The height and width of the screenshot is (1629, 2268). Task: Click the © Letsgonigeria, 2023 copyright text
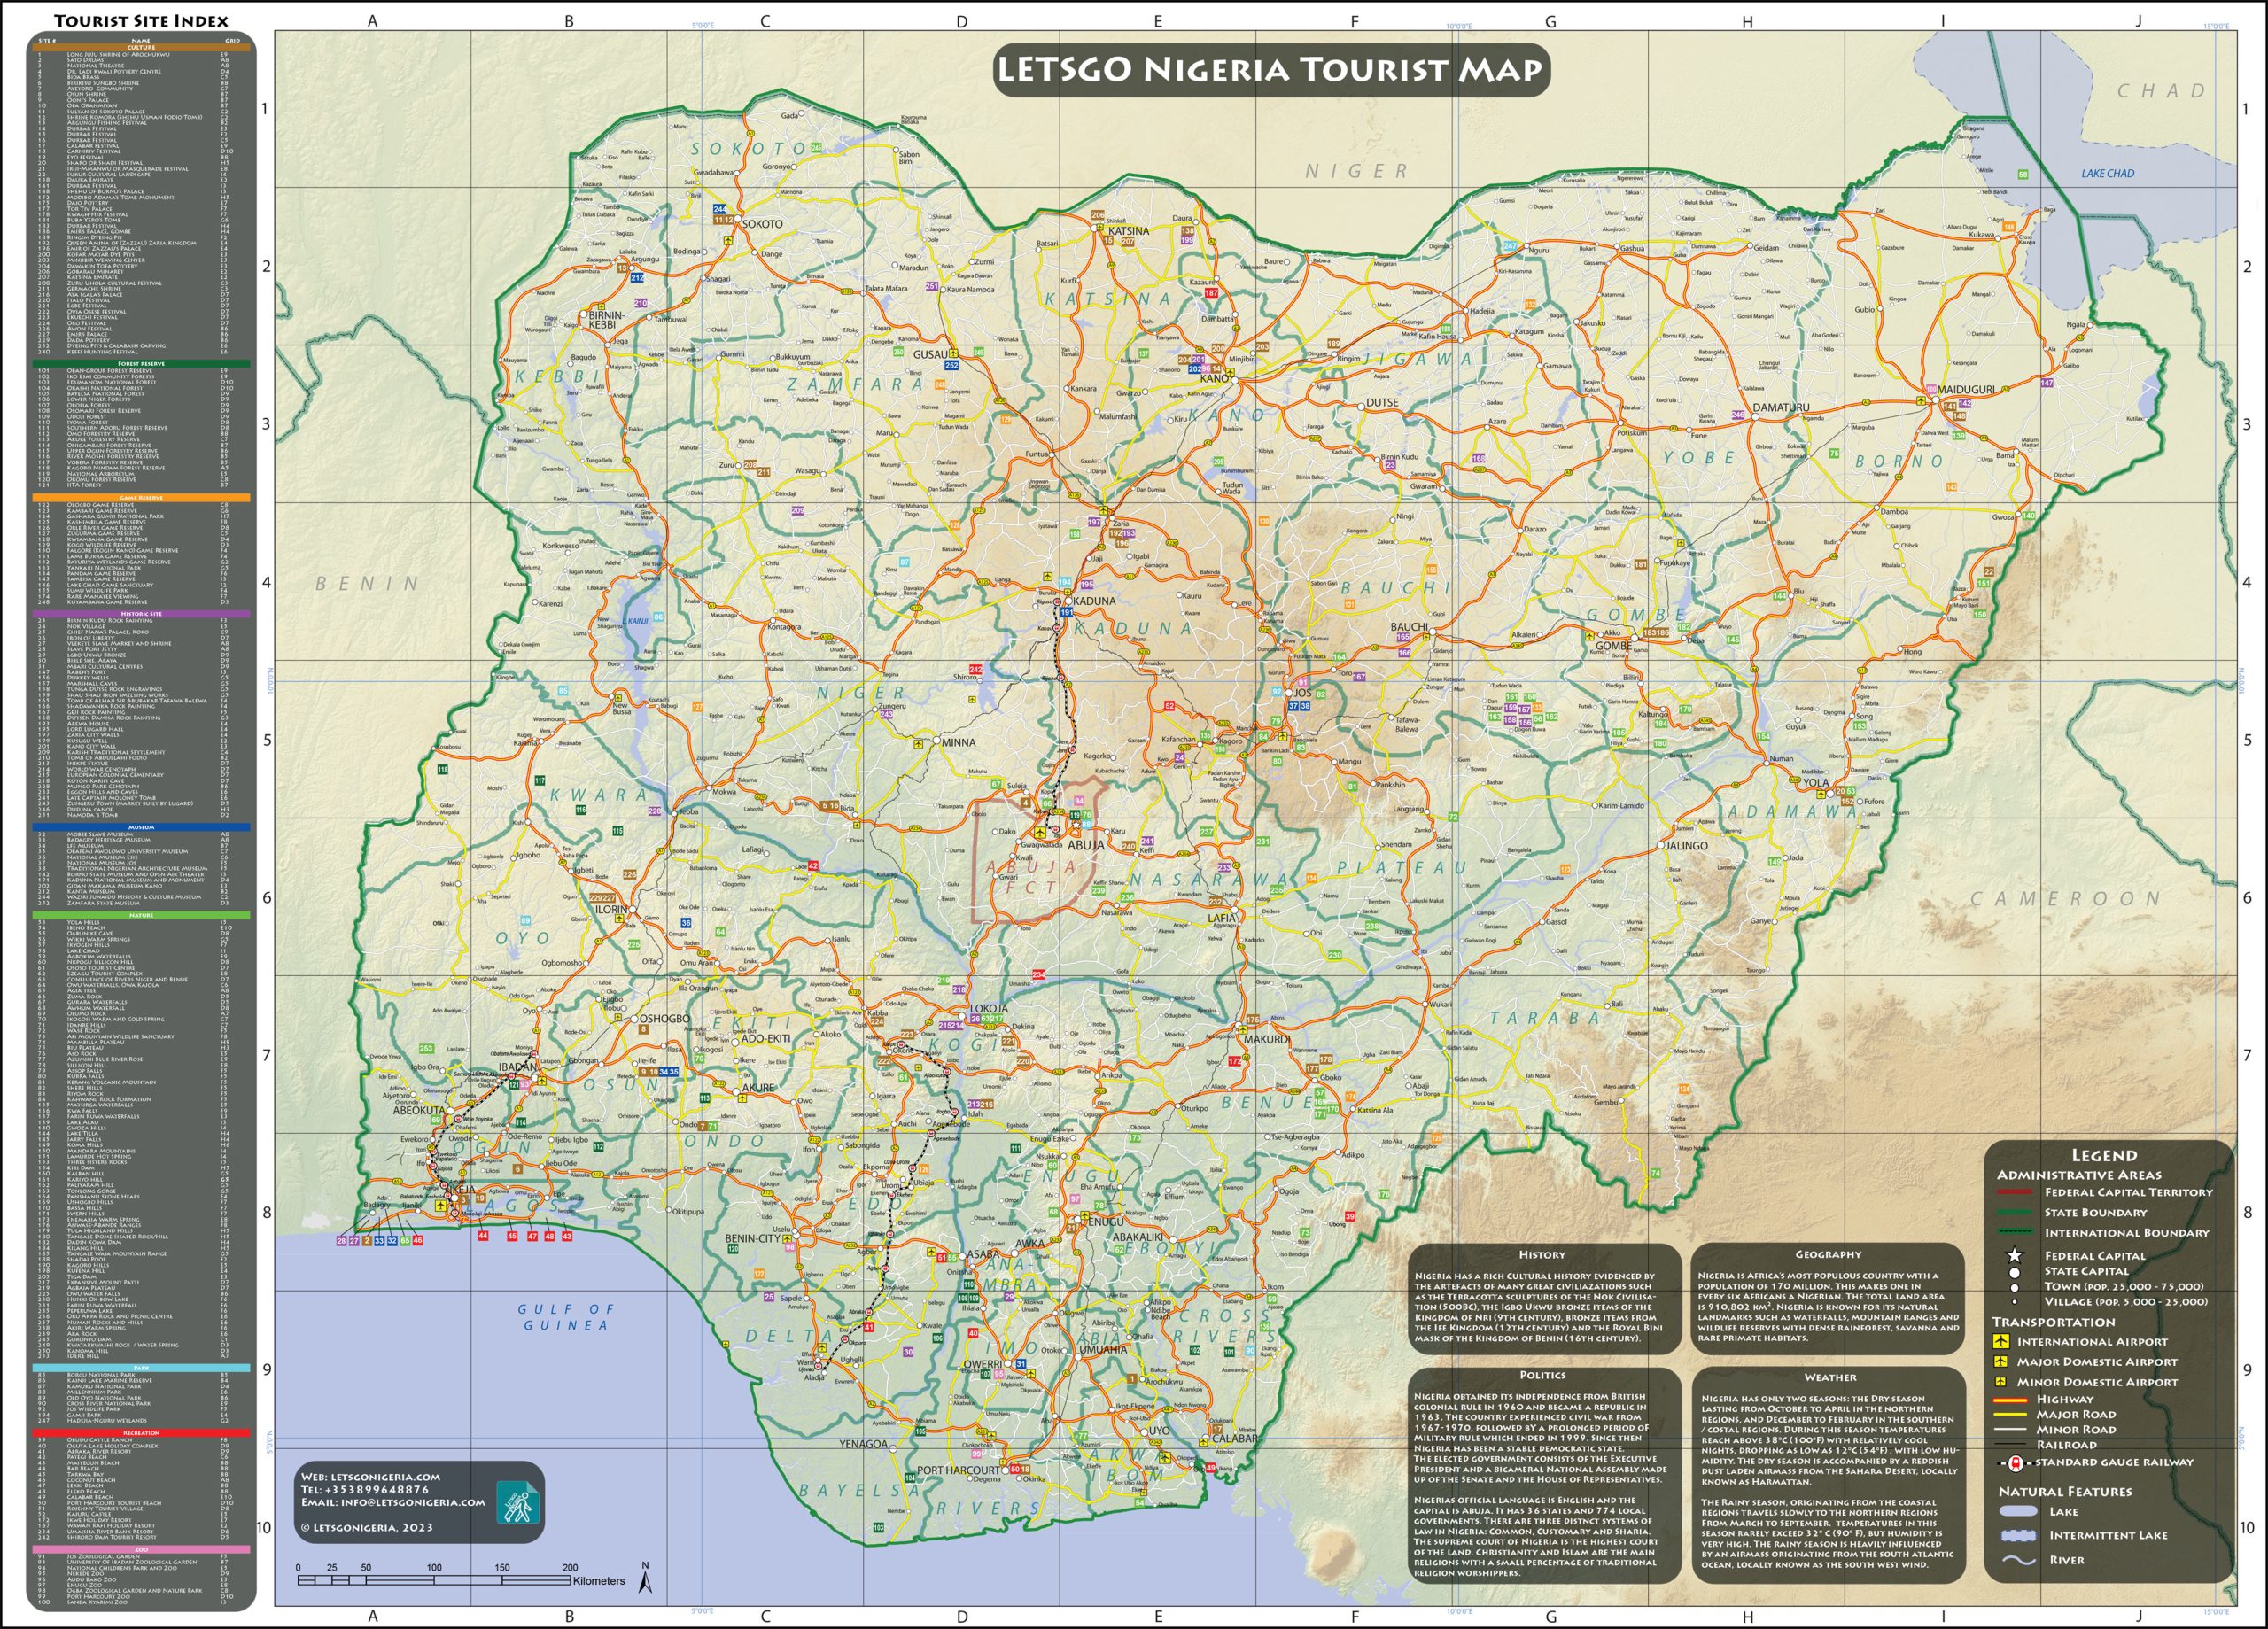click(367, 1527)
